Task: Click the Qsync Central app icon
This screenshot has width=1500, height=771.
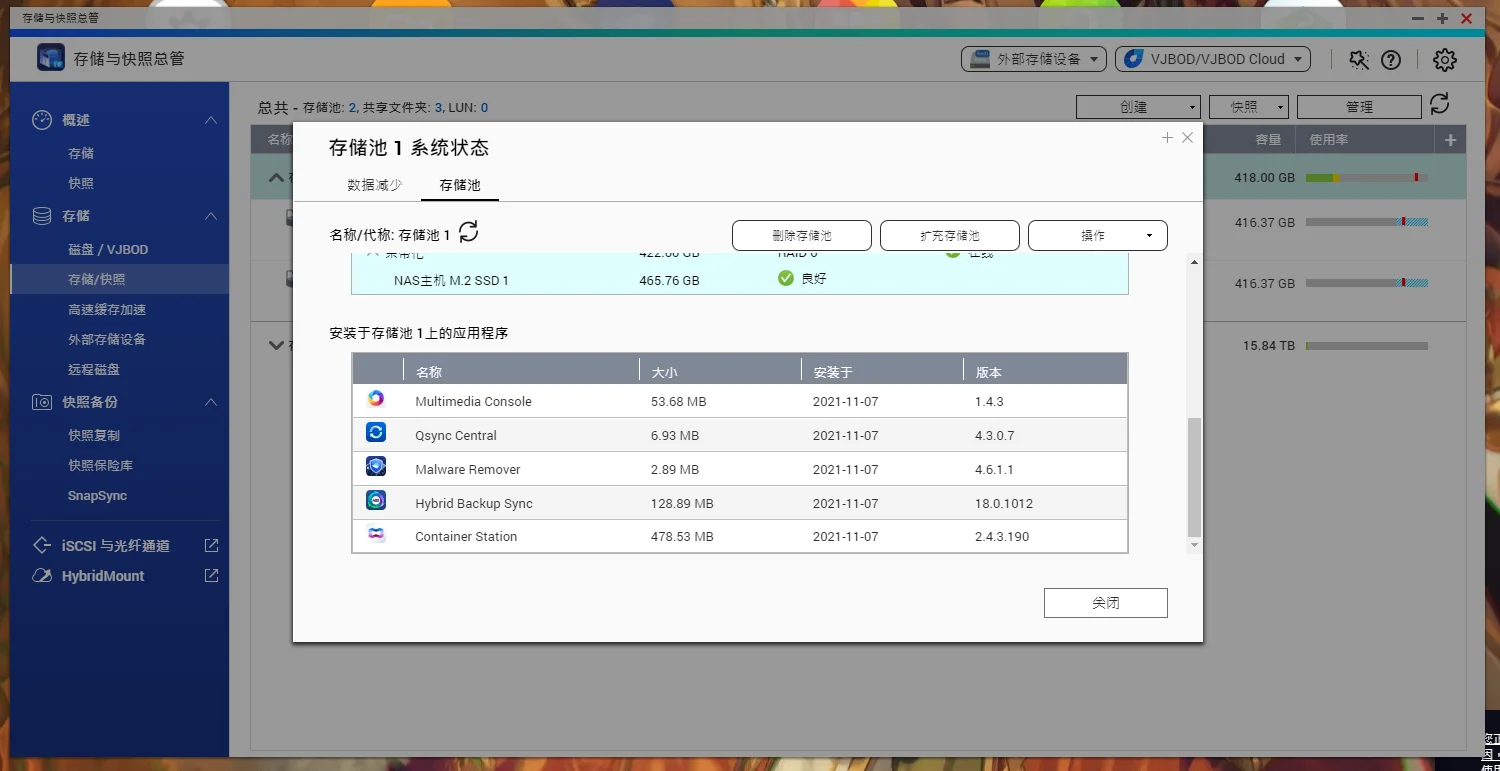Action: (x=376, y=433)
